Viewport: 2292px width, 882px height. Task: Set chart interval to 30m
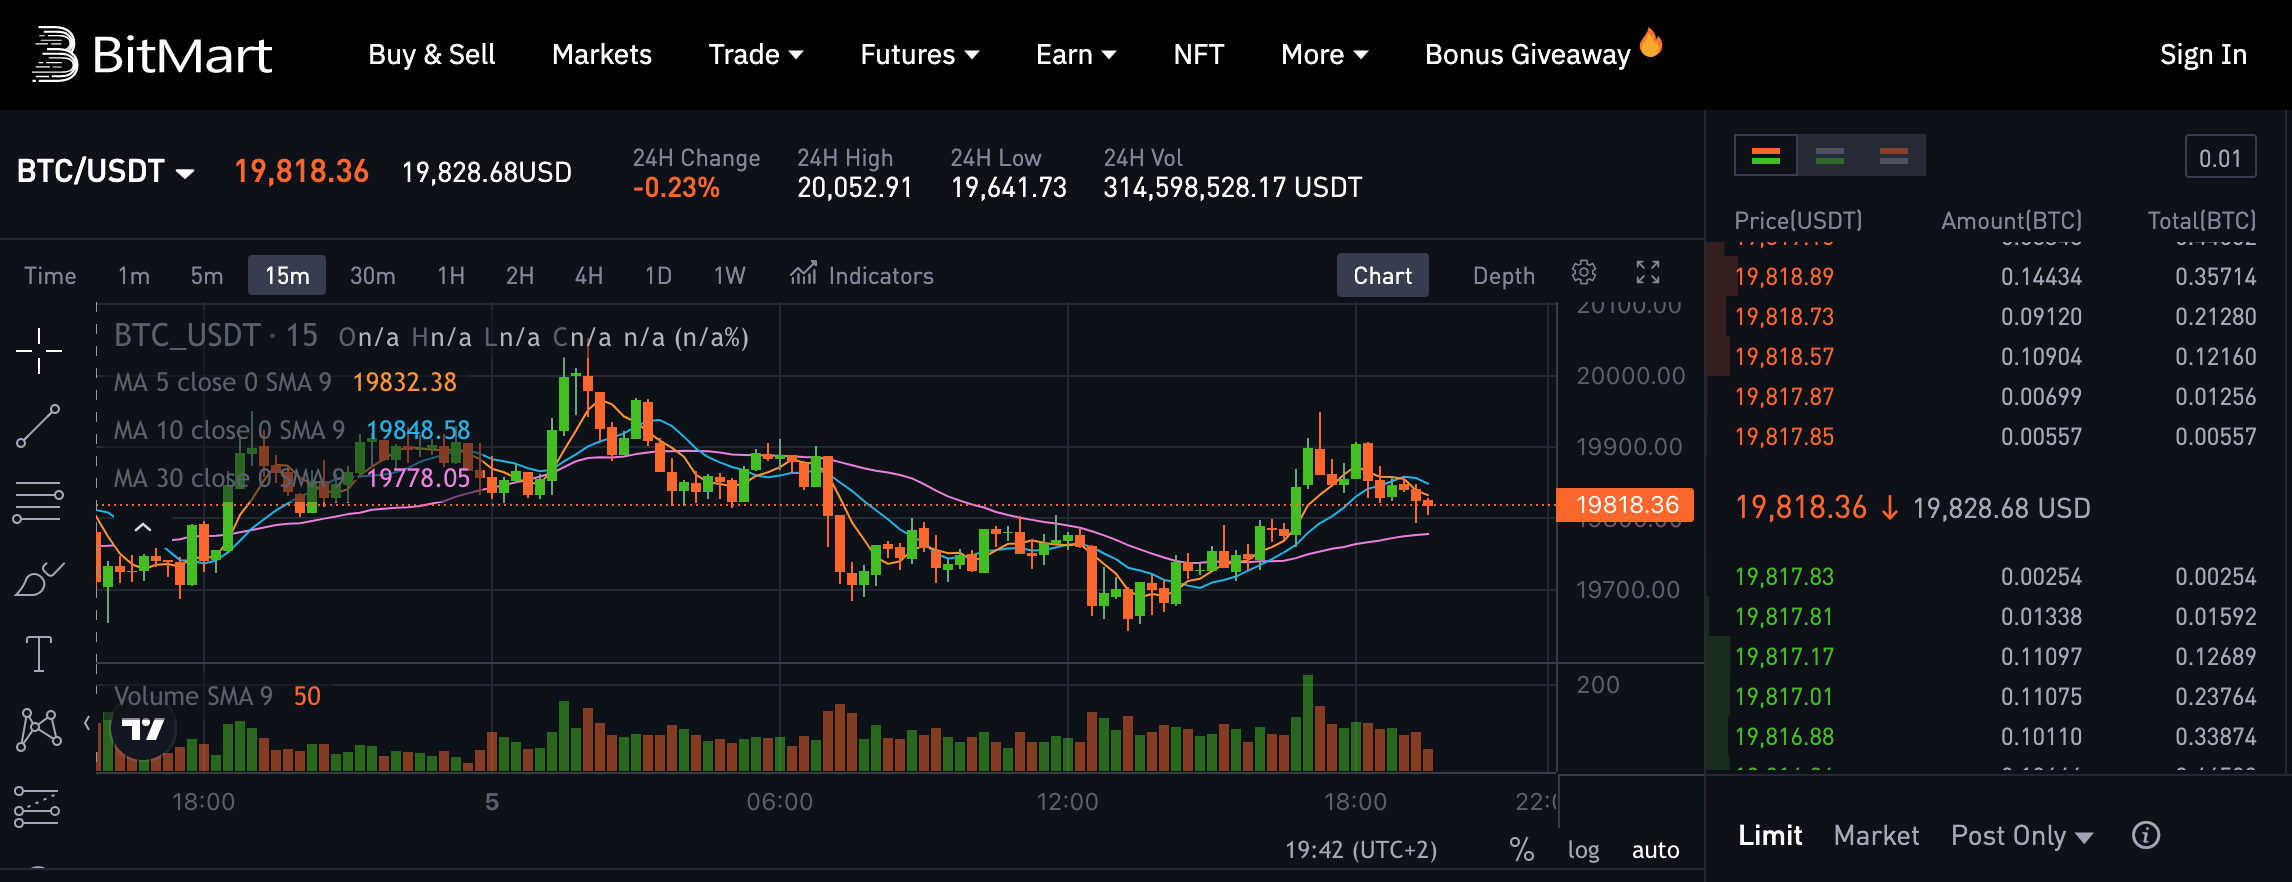(373, 275)
